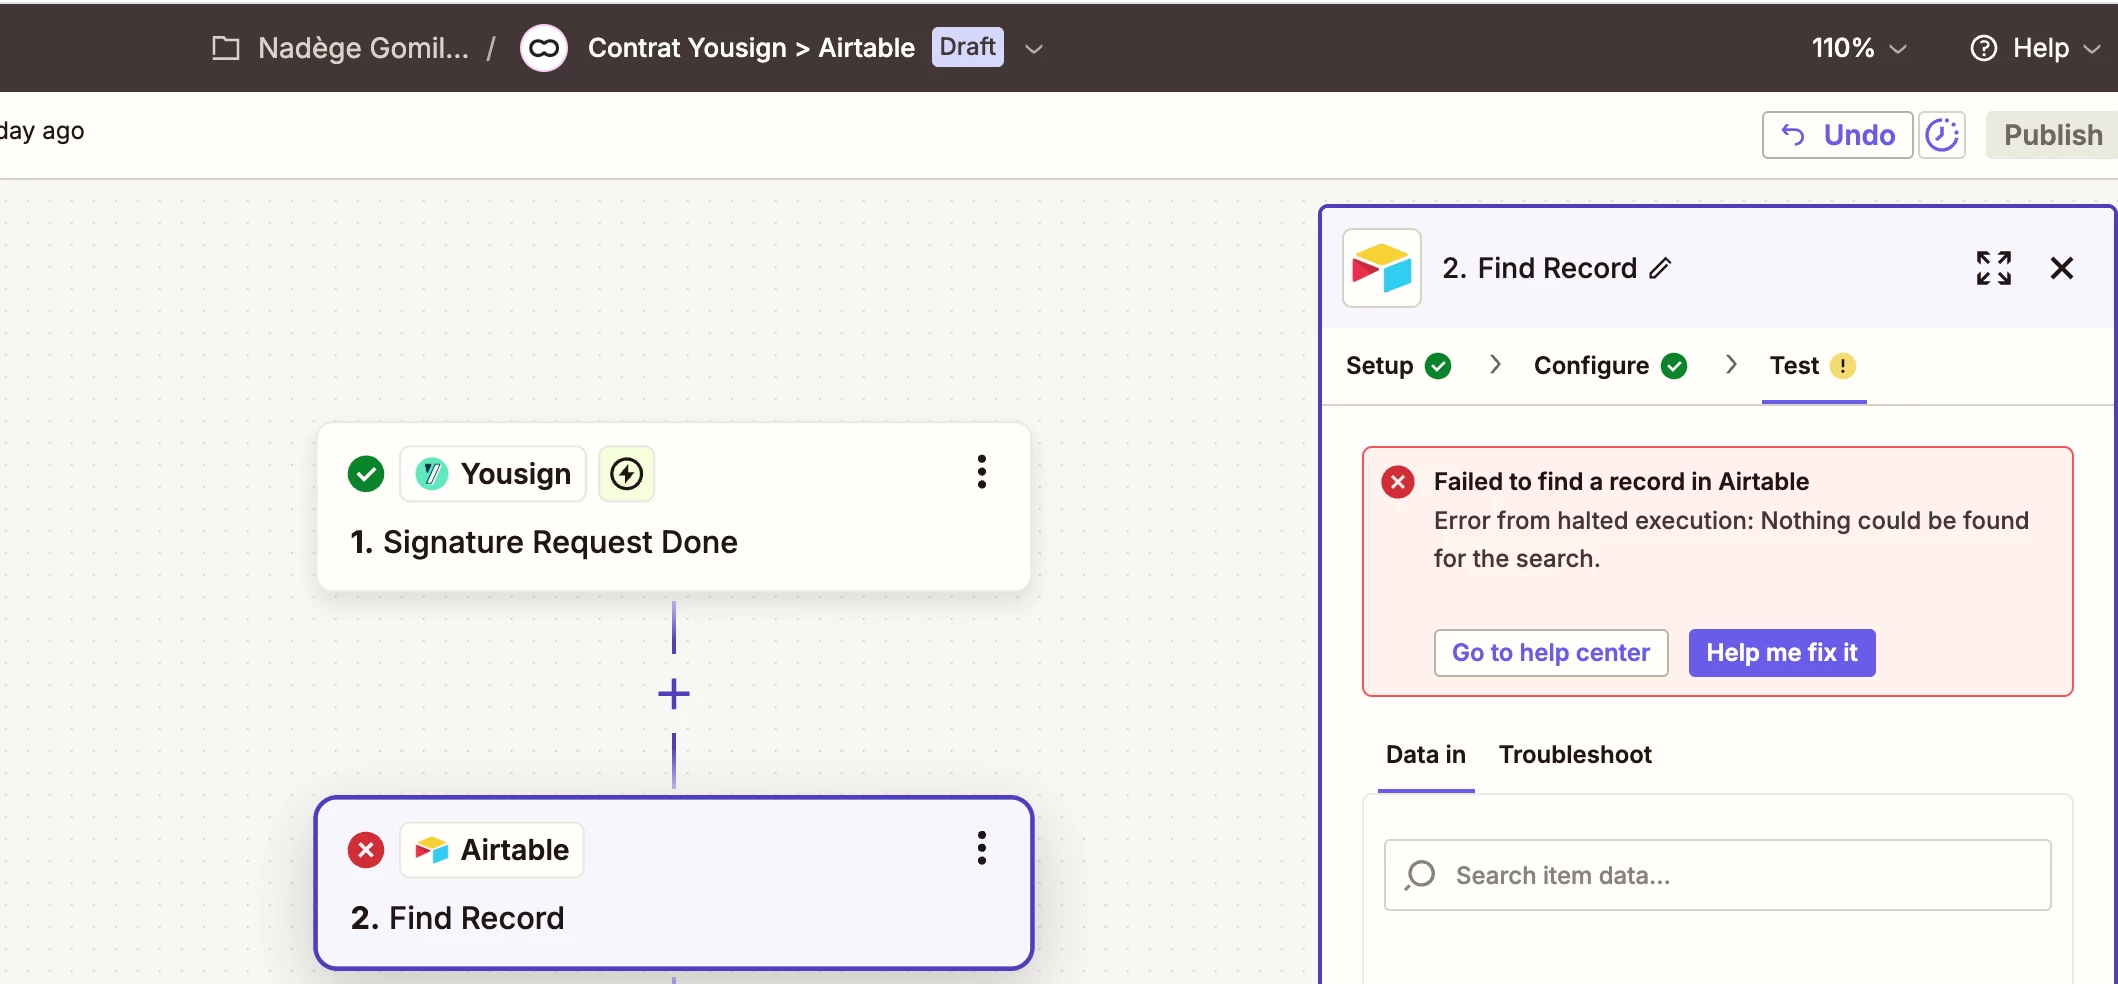
Task: Click the Search item data field
Action: point(1717,875)
